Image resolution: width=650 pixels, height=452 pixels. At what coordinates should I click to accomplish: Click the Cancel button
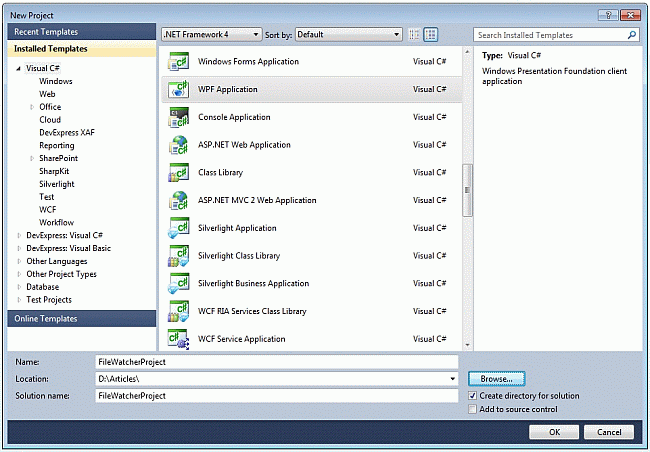click(x=609, y=432)
